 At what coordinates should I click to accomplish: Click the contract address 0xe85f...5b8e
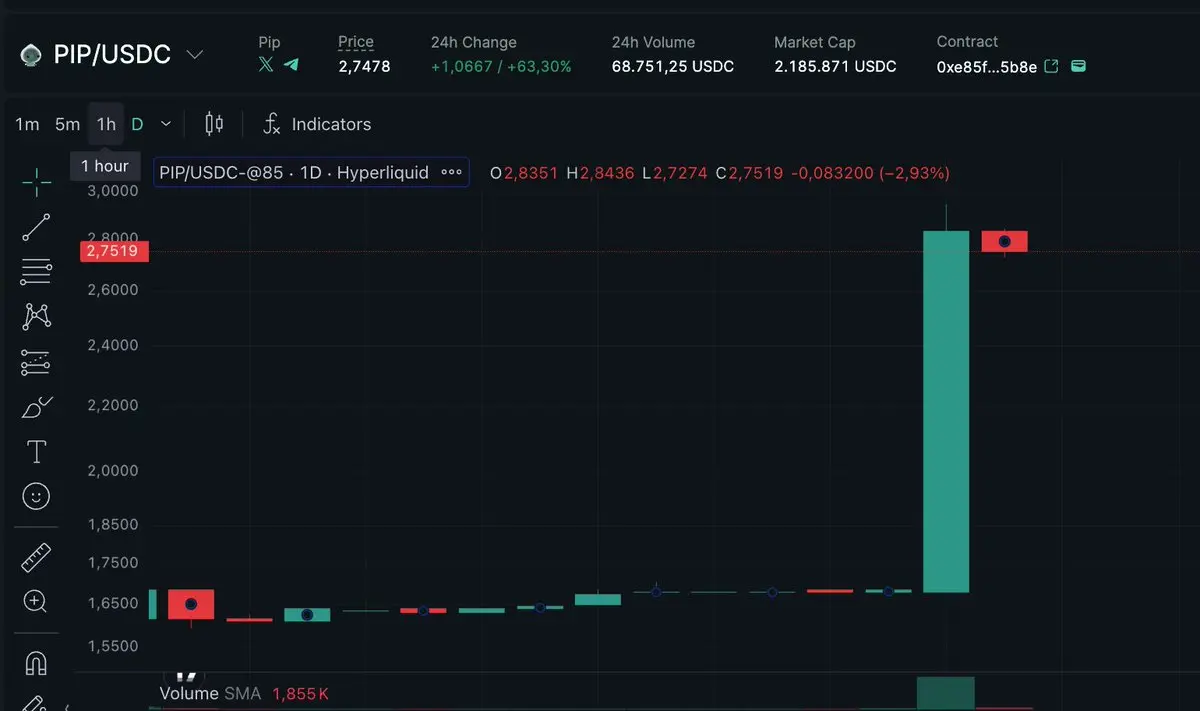(986, 67)
